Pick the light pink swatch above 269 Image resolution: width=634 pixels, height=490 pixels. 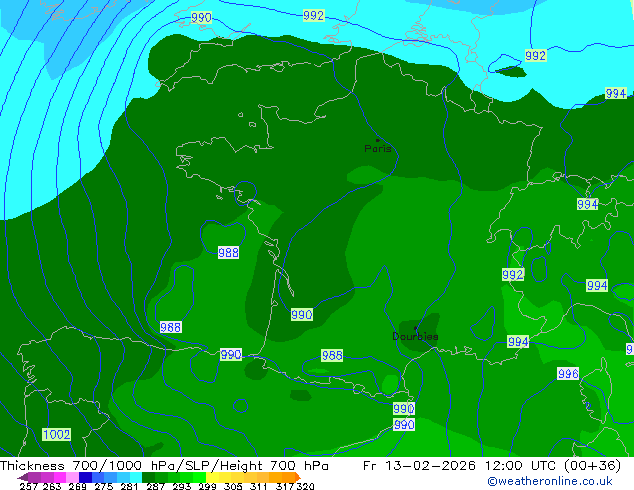coord(72,477)
